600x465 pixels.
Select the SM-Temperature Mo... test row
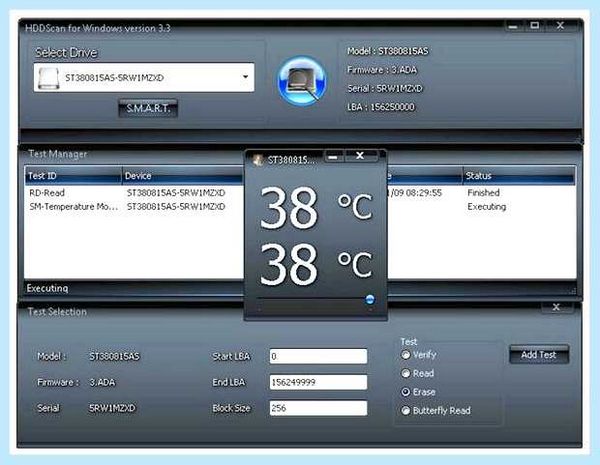pyautogui.click(x=300, y=207)
